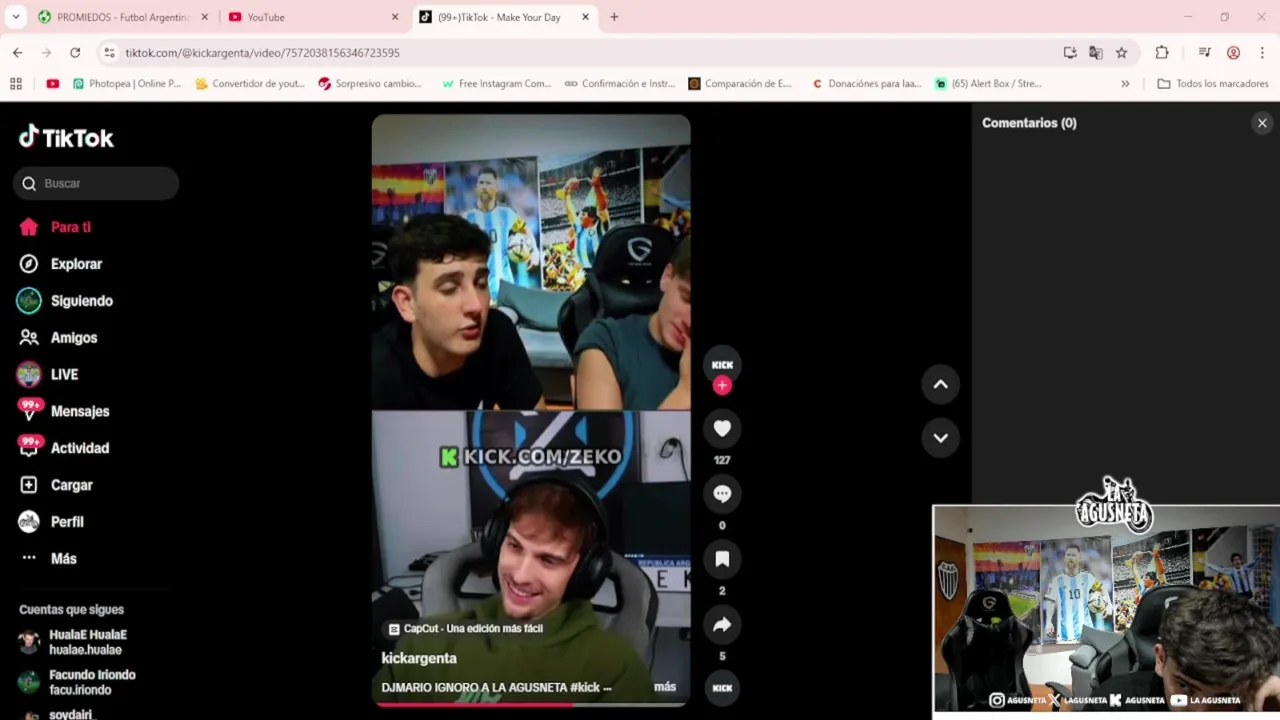
Task: Click the browser address bar URL
Action: 262,53
